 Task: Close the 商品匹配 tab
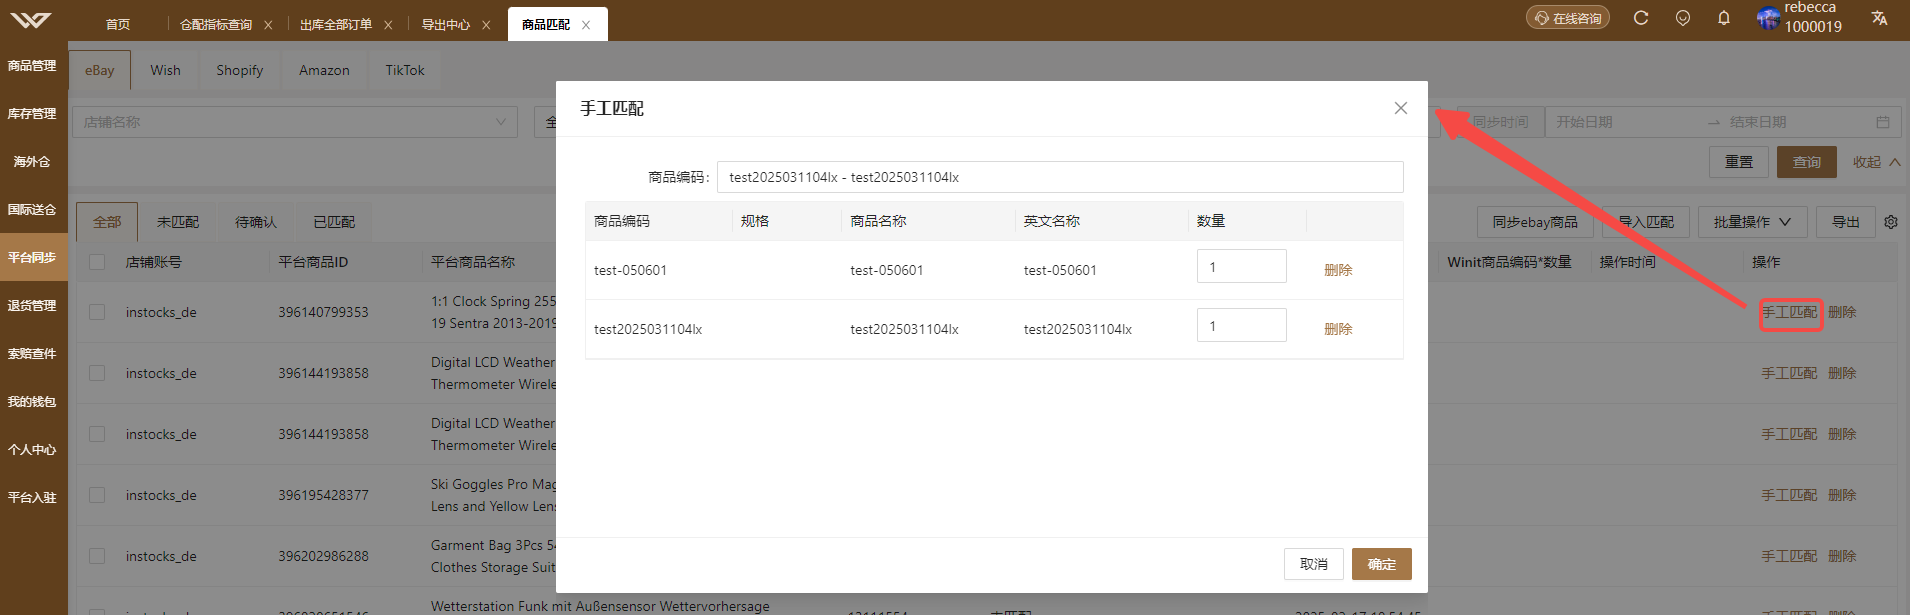coord(586,25)
